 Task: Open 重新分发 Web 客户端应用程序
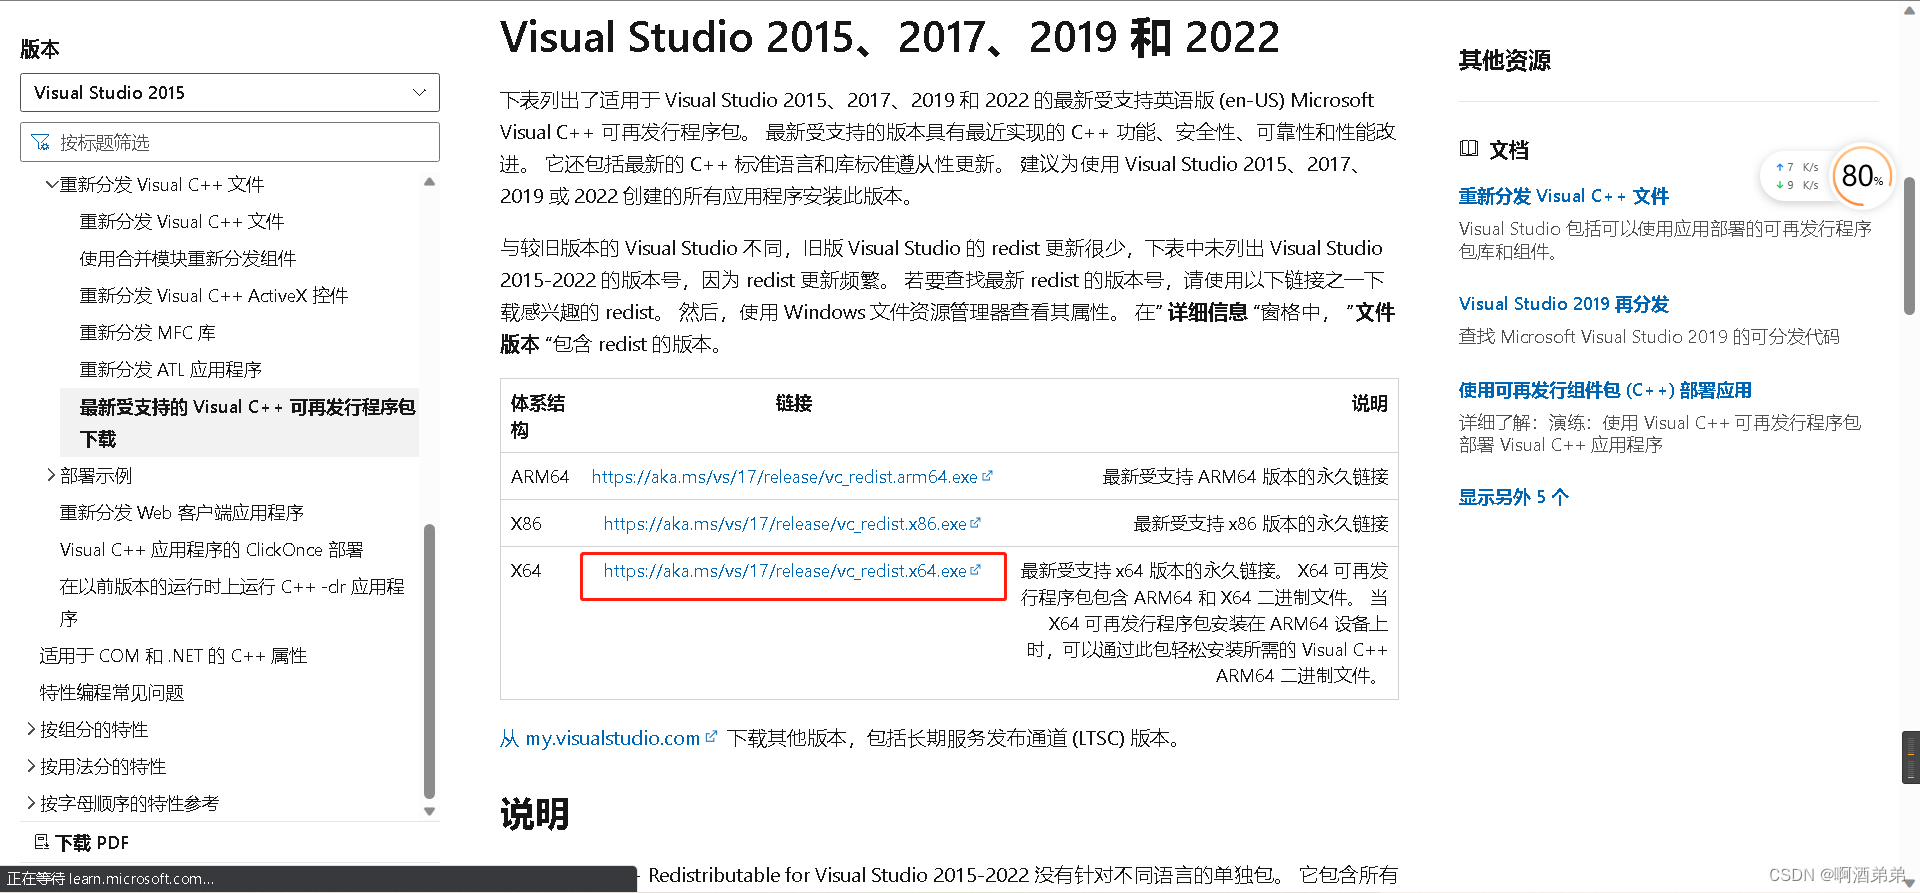181,512
